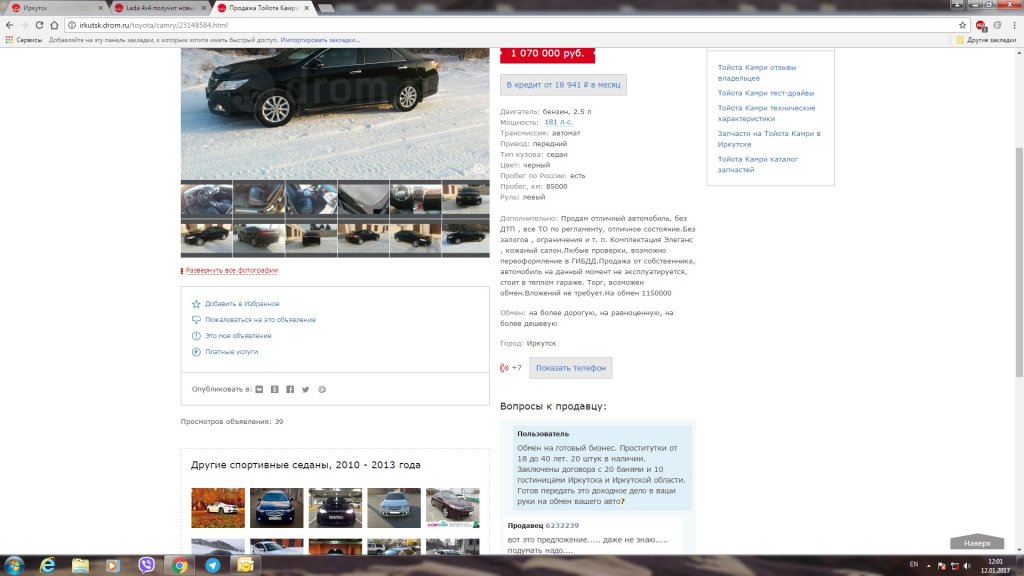The width and height of the screenshot is (1024, 576).
Task: Click the browser Back arrow
Action: pyautogui.click(x=9, y=25)
